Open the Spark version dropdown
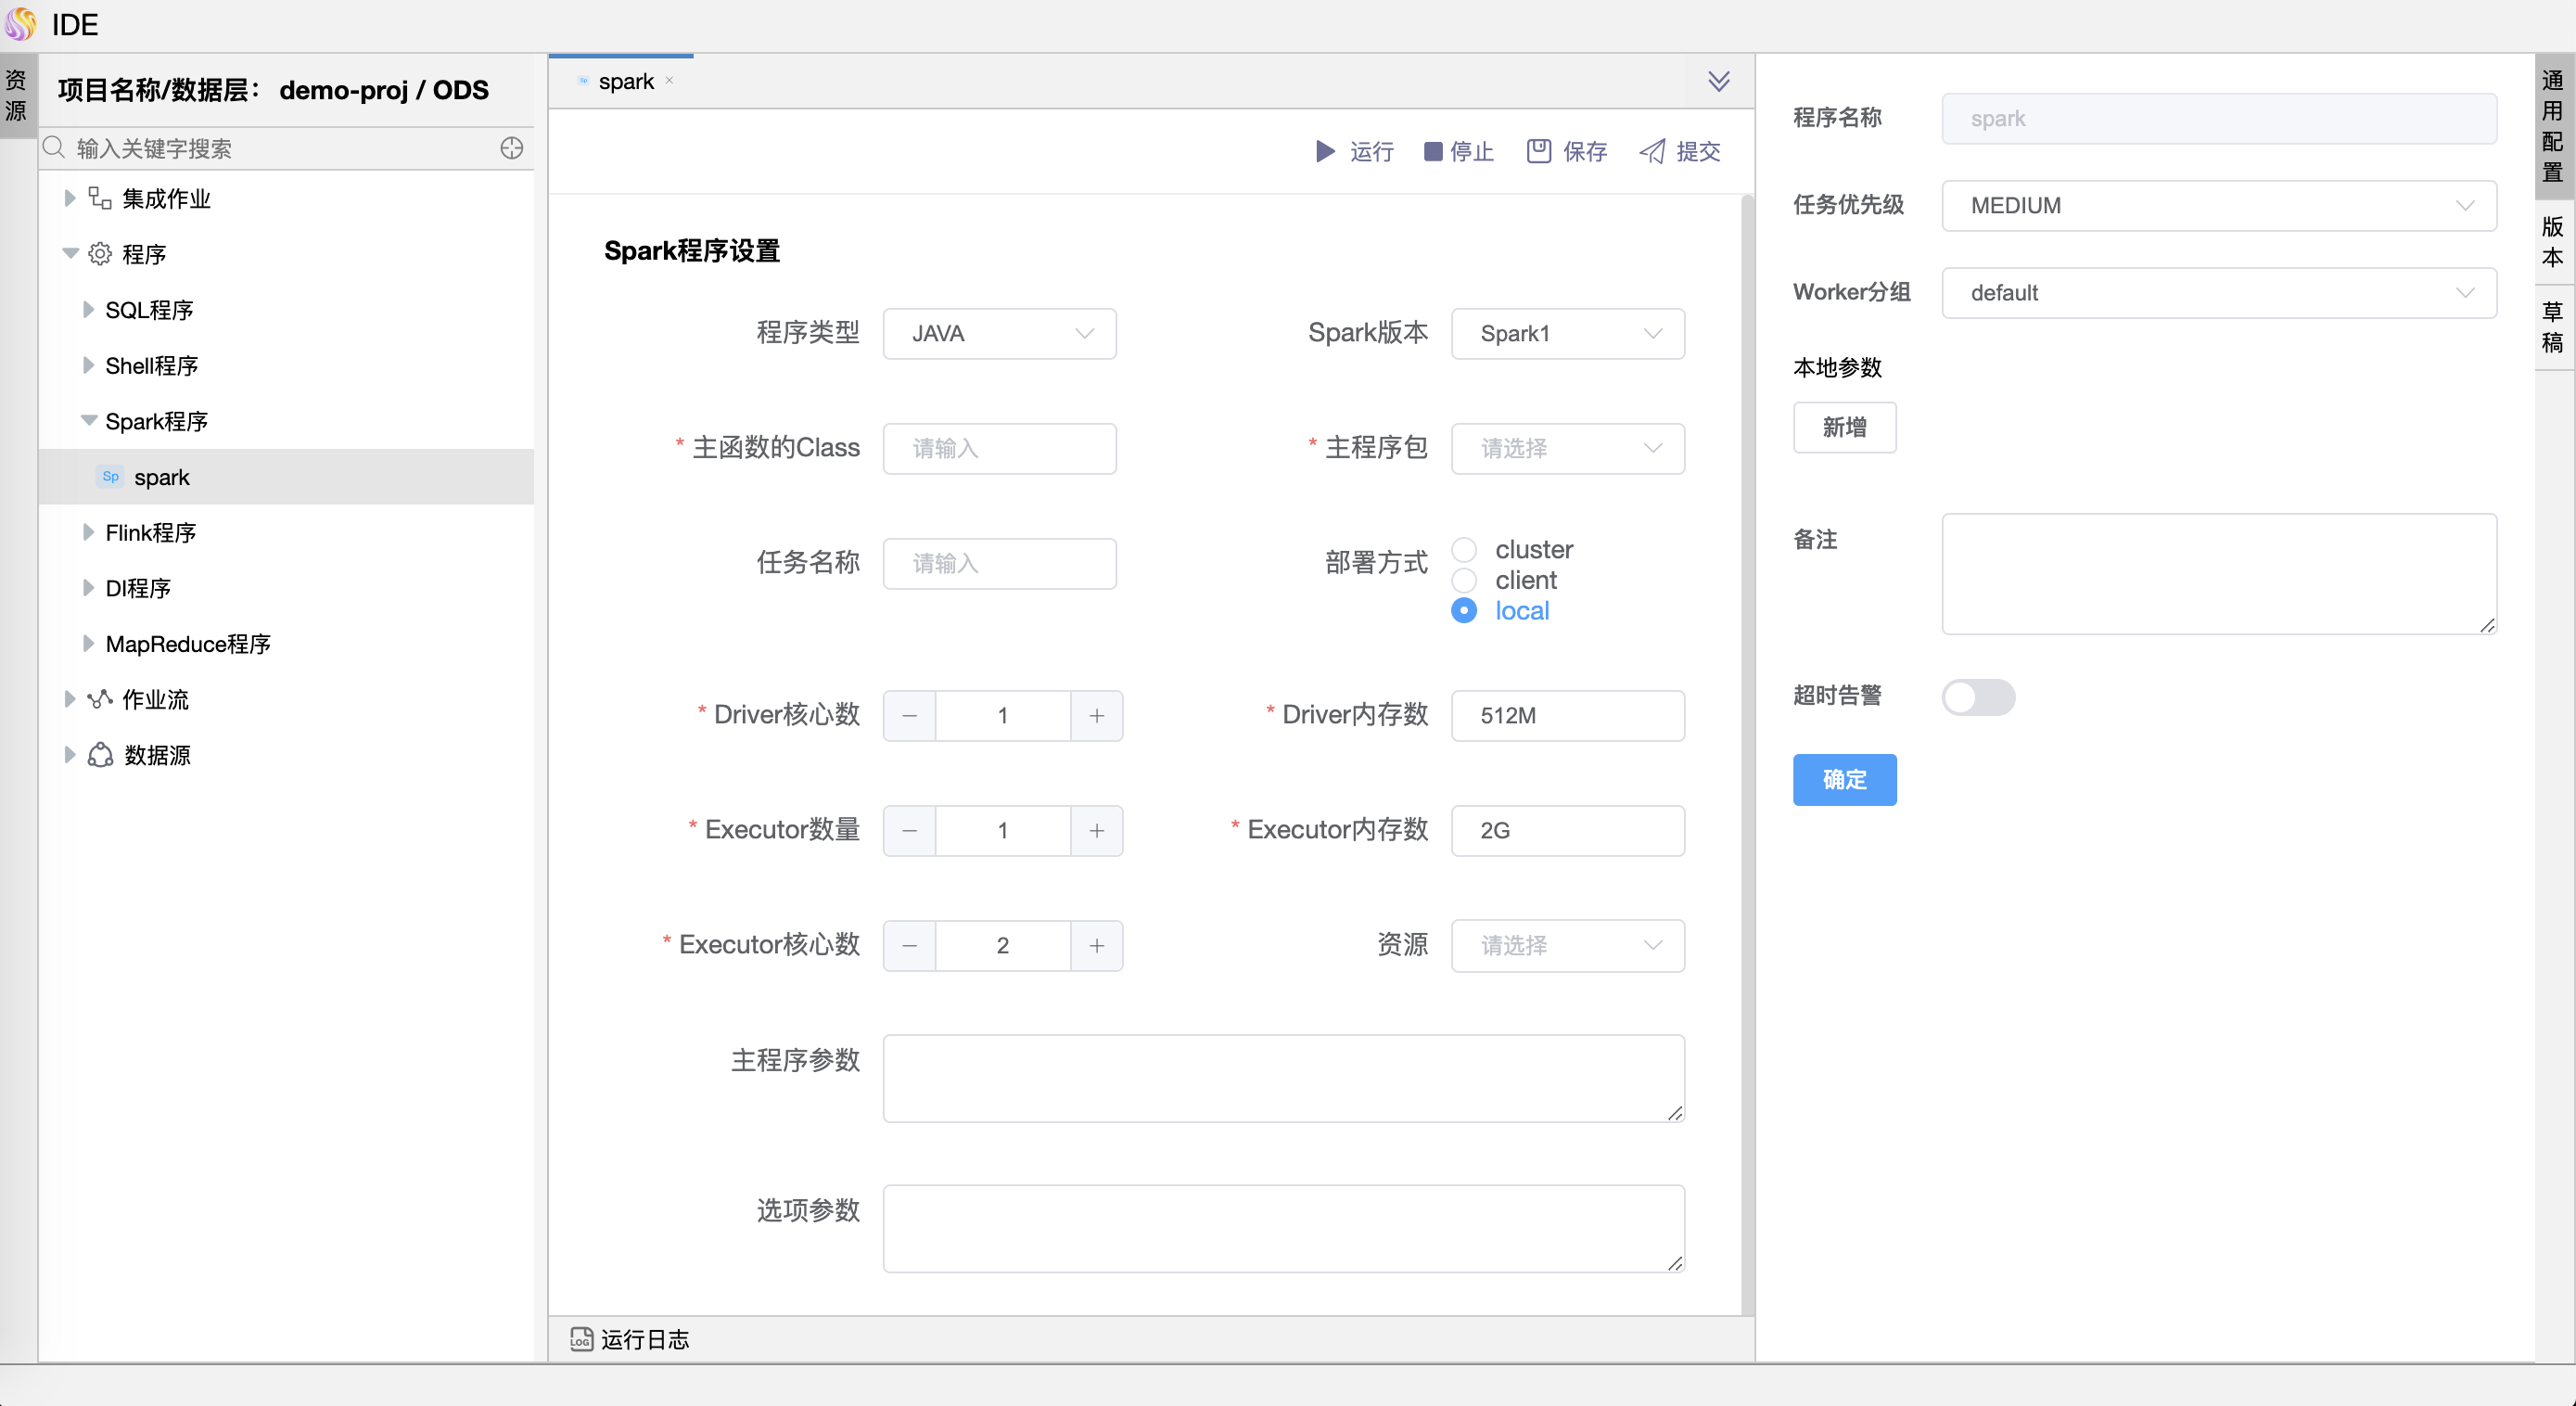 [x=1567, y=333]
